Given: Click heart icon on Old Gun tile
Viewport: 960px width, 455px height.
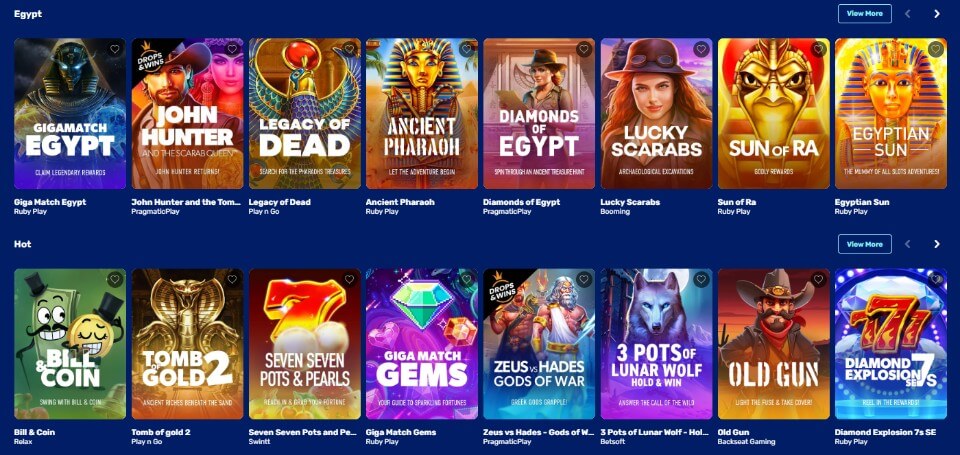Looking at the screenshot, I should click(819, 280).
